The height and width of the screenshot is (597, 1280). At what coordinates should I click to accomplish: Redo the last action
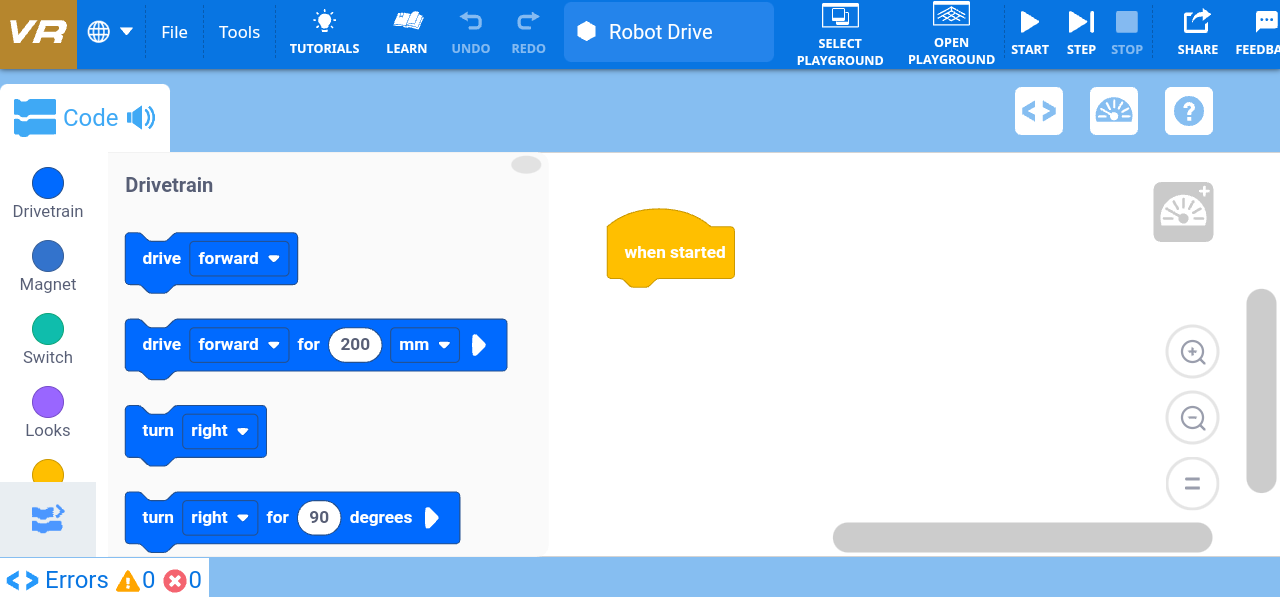pyautogui.click(x=527, y=32)
